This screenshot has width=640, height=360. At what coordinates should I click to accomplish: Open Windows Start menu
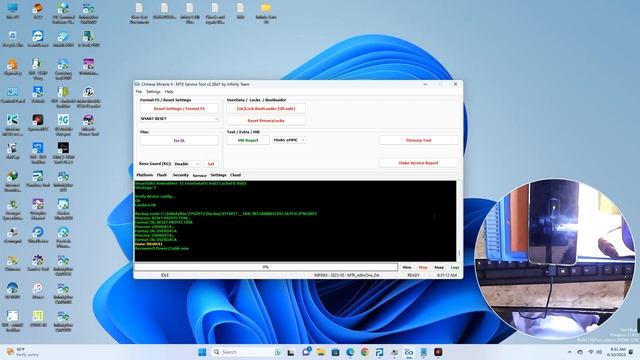pos(202,352)
